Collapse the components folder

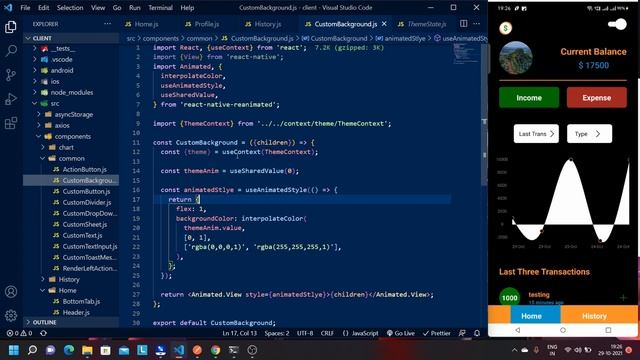[x=72, y=137]
